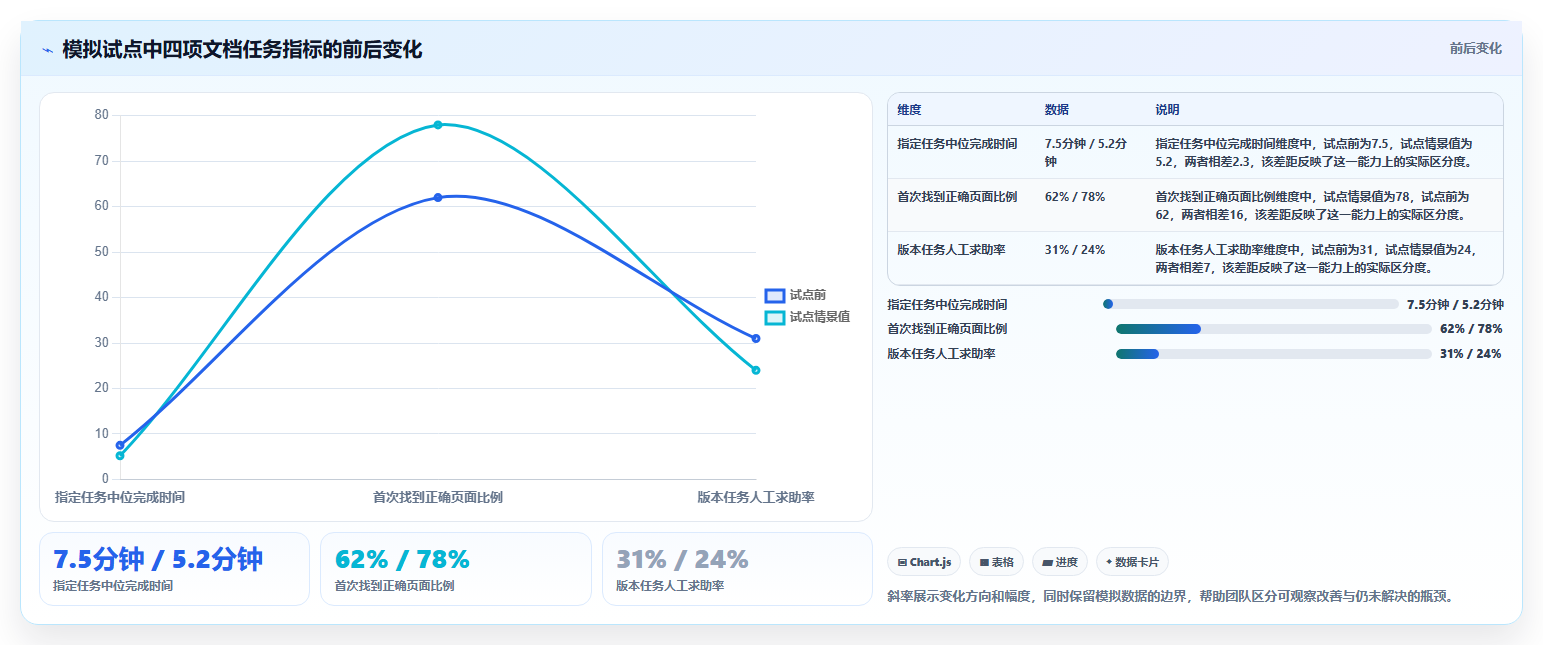Click the 版本任务人工求助率 progress bar
This screenshot has height=645, width=1543.
coord(1273,354)
